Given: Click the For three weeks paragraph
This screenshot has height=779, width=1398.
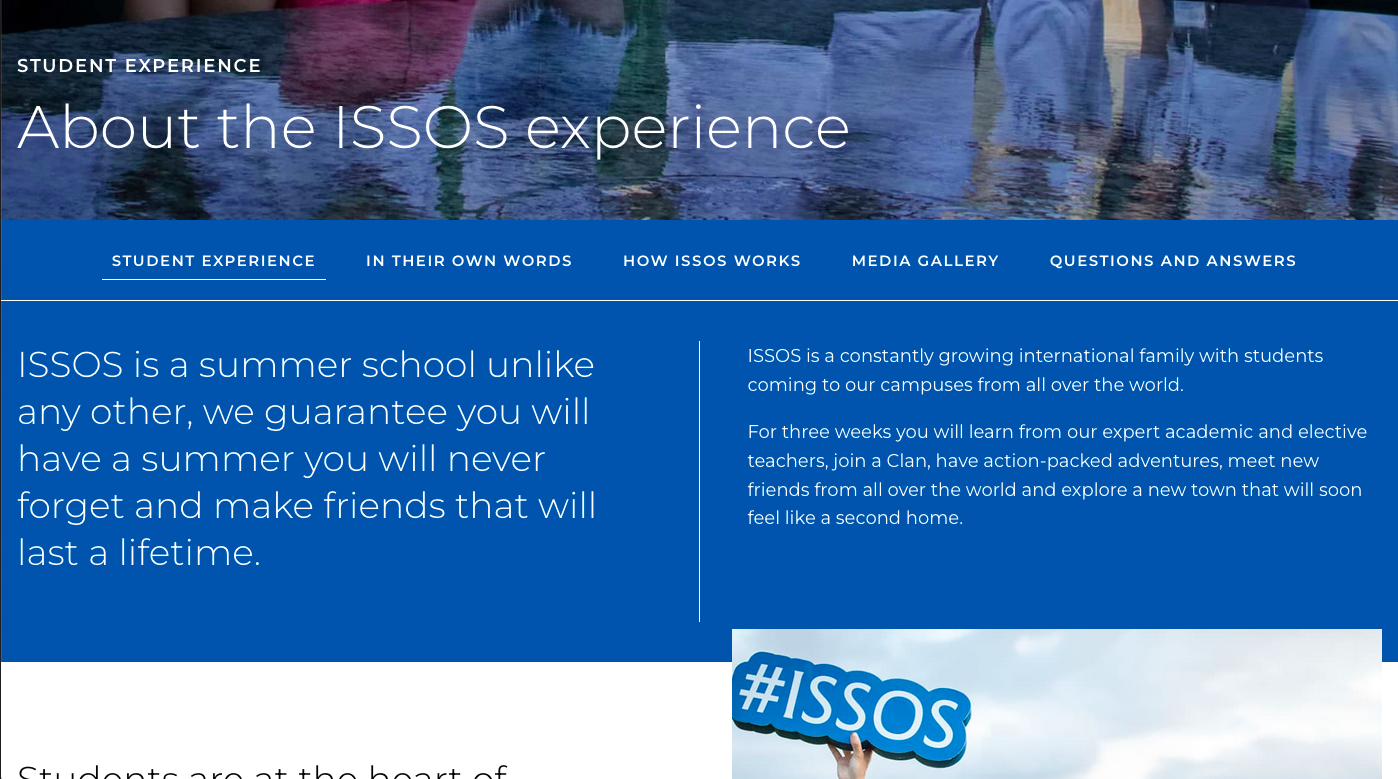Looking at the screenshot, I should [x=1057, y=475].
